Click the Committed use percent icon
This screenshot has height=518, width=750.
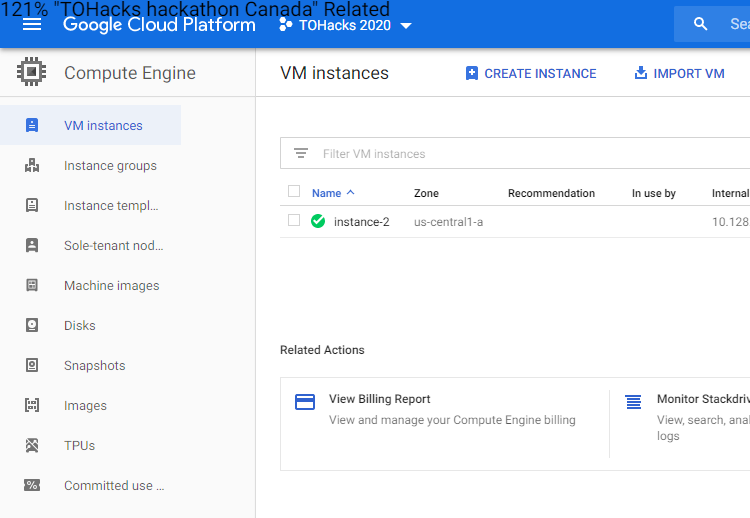[x=32, y=486]
